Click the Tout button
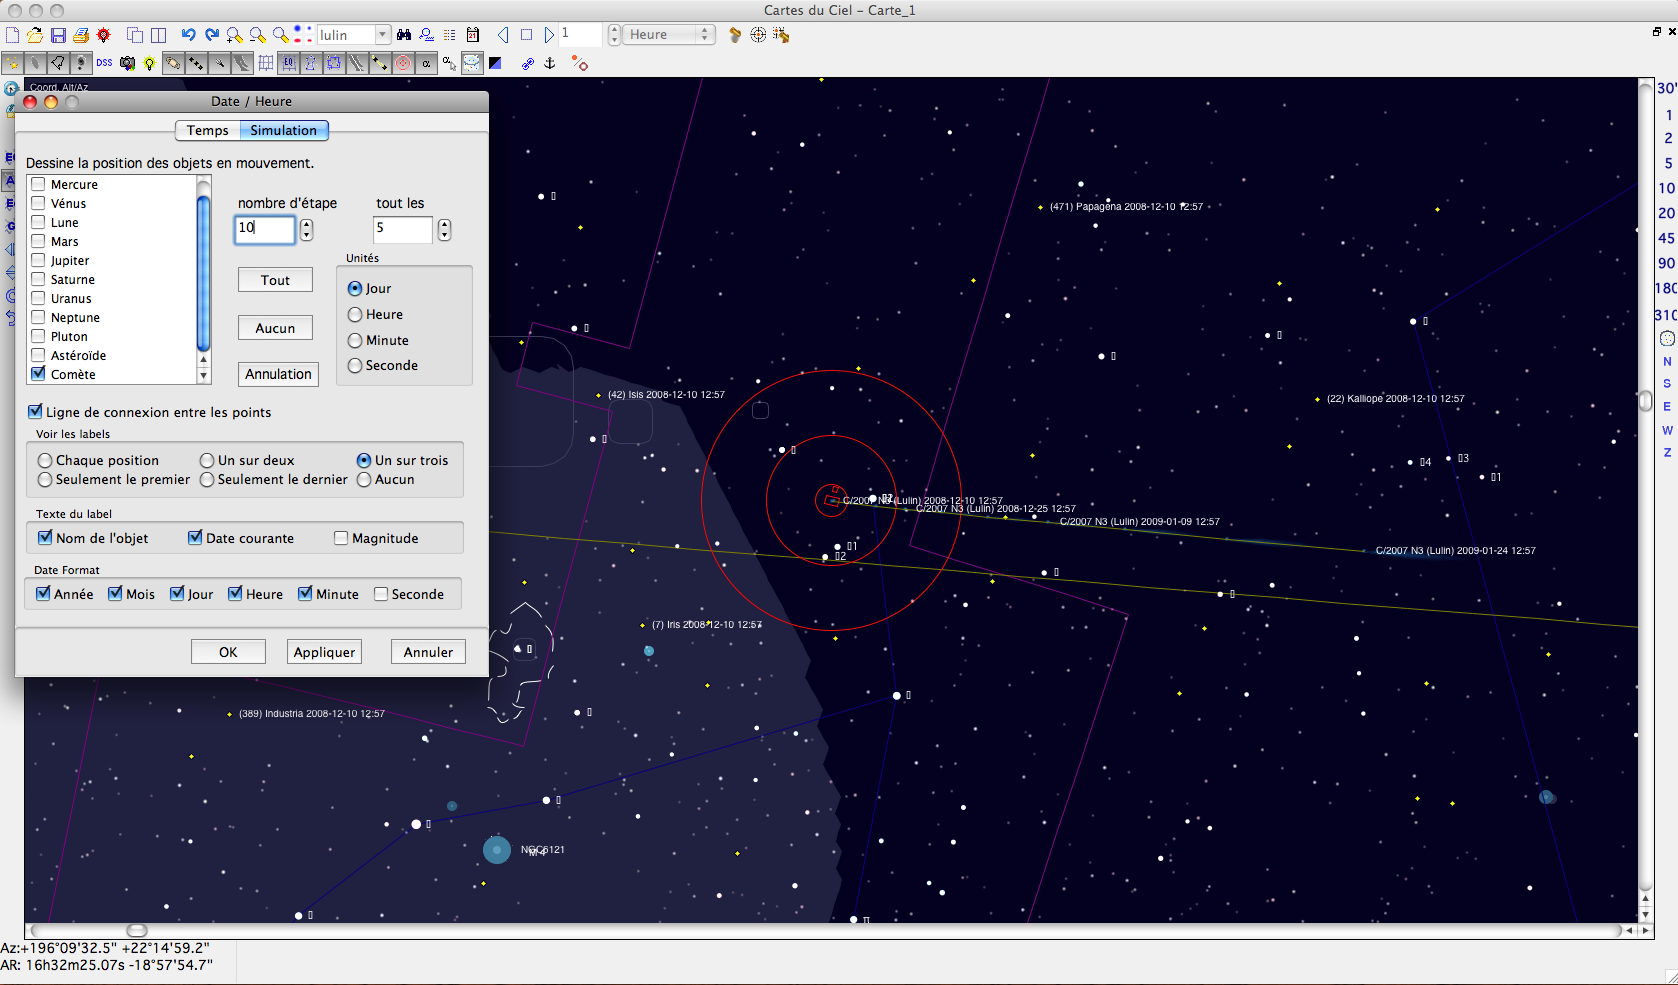The image size is (1678, 985). [x=275, y=280]
